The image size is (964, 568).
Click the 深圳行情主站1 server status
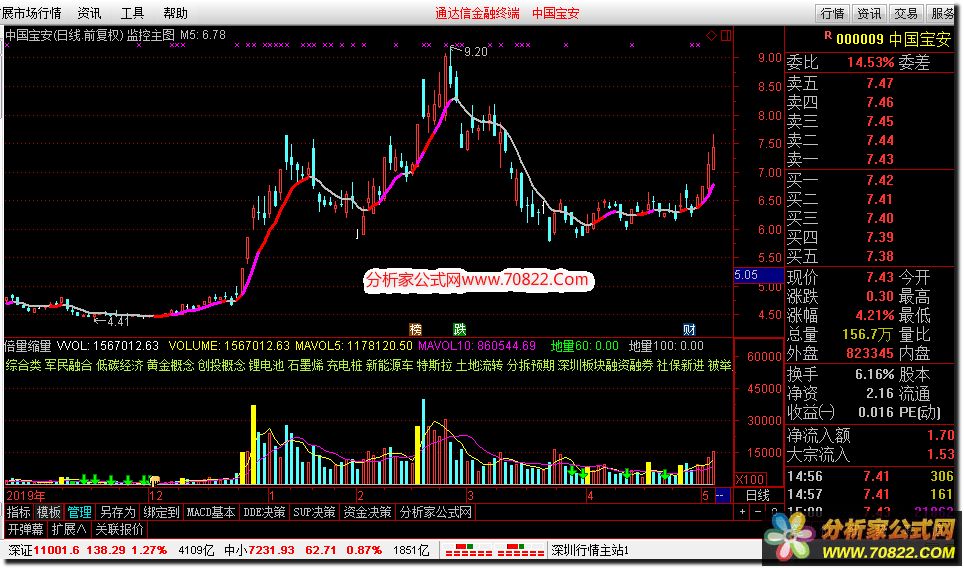coord(590,550)
